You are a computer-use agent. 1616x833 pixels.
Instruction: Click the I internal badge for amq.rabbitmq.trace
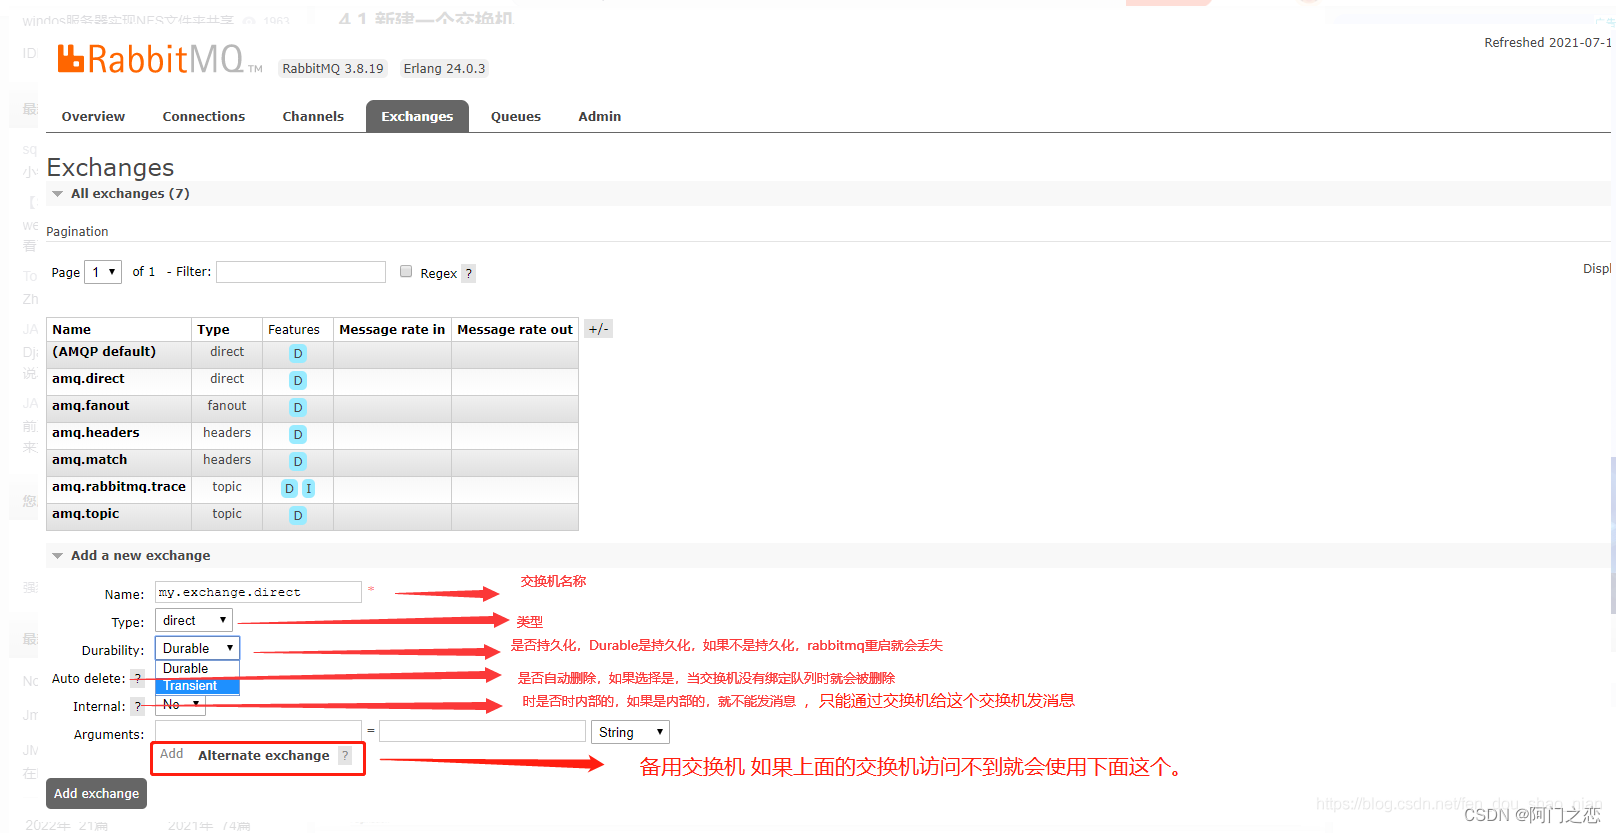[x=309, y=489]
